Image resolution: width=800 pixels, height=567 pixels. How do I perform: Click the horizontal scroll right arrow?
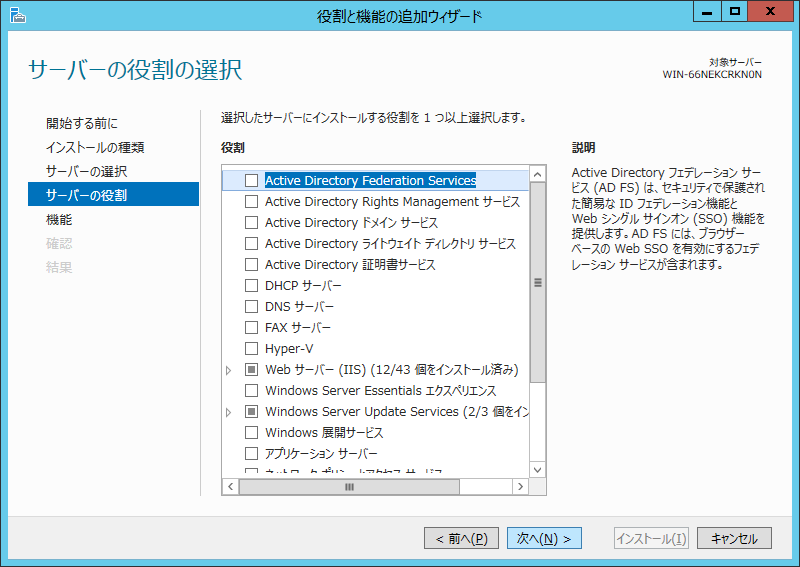pos(520,487)
